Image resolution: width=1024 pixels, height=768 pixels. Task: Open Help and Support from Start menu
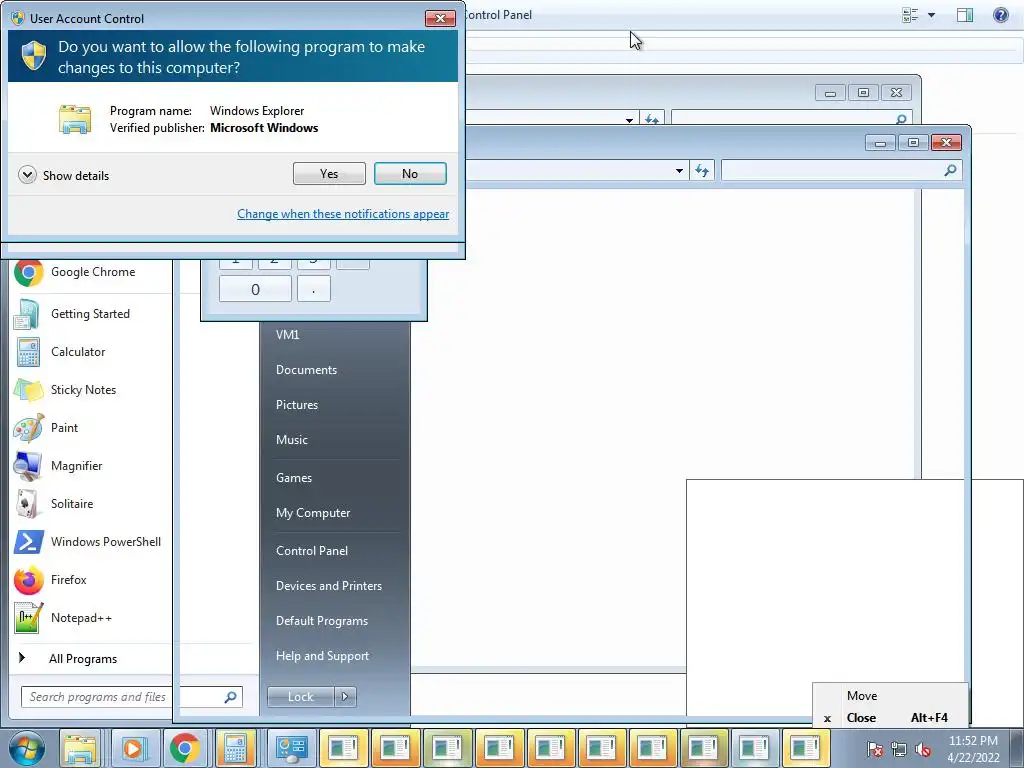(322, 656)
